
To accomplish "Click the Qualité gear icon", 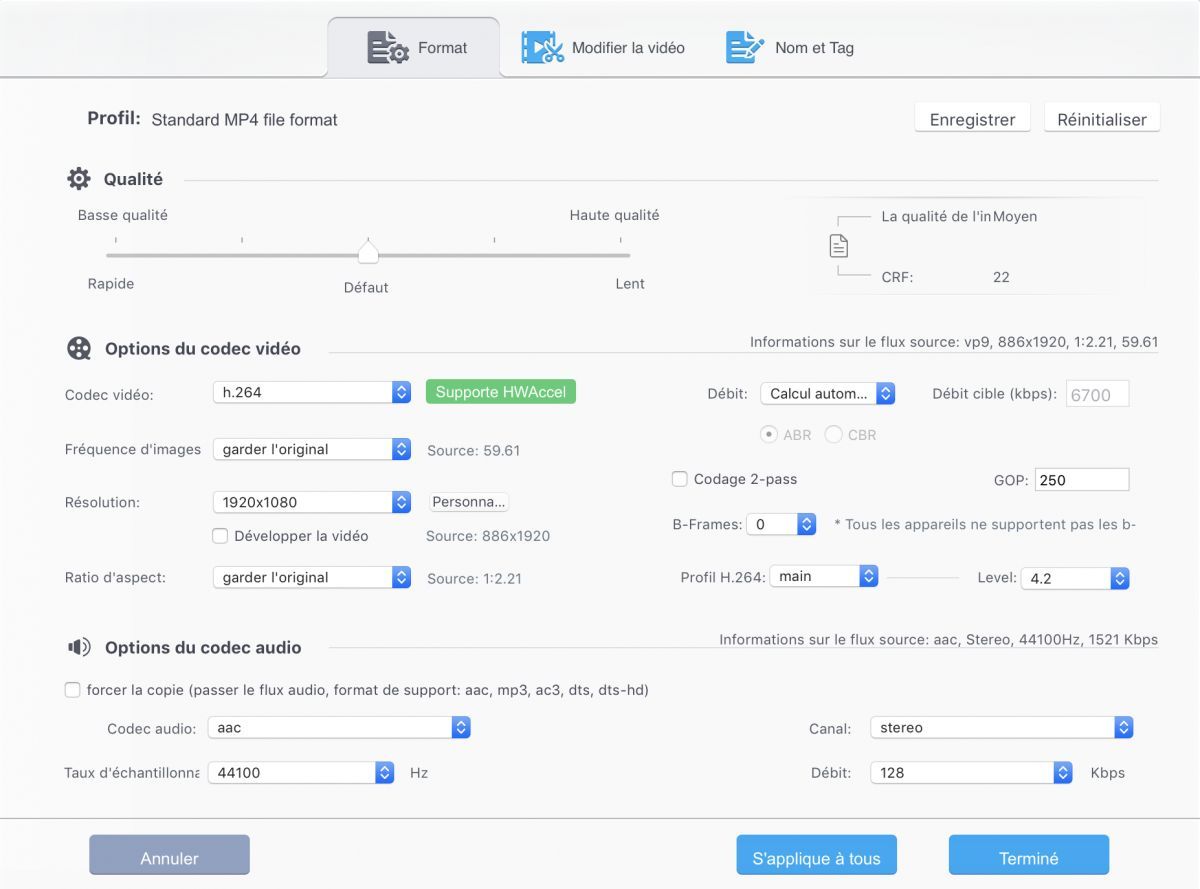I will tap(79, 179).
